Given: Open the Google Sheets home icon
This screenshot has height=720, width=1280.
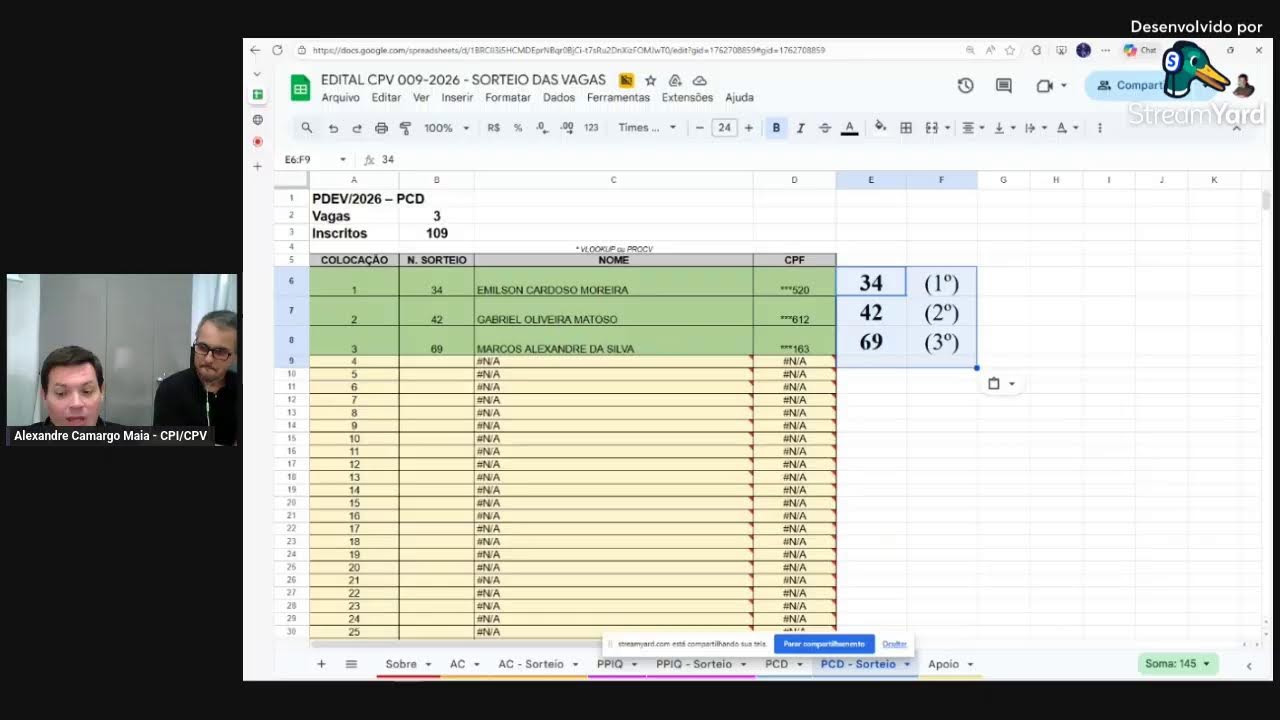Looking at the screenshot, I should tap(300, 87).
